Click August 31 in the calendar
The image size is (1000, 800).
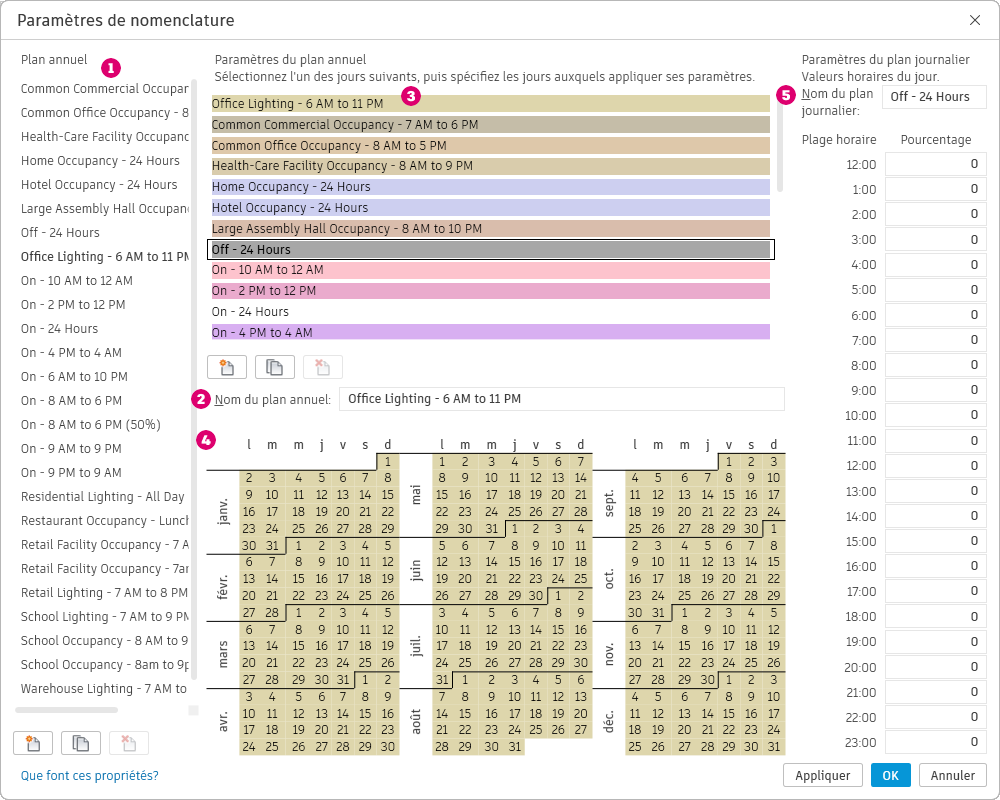513,746
